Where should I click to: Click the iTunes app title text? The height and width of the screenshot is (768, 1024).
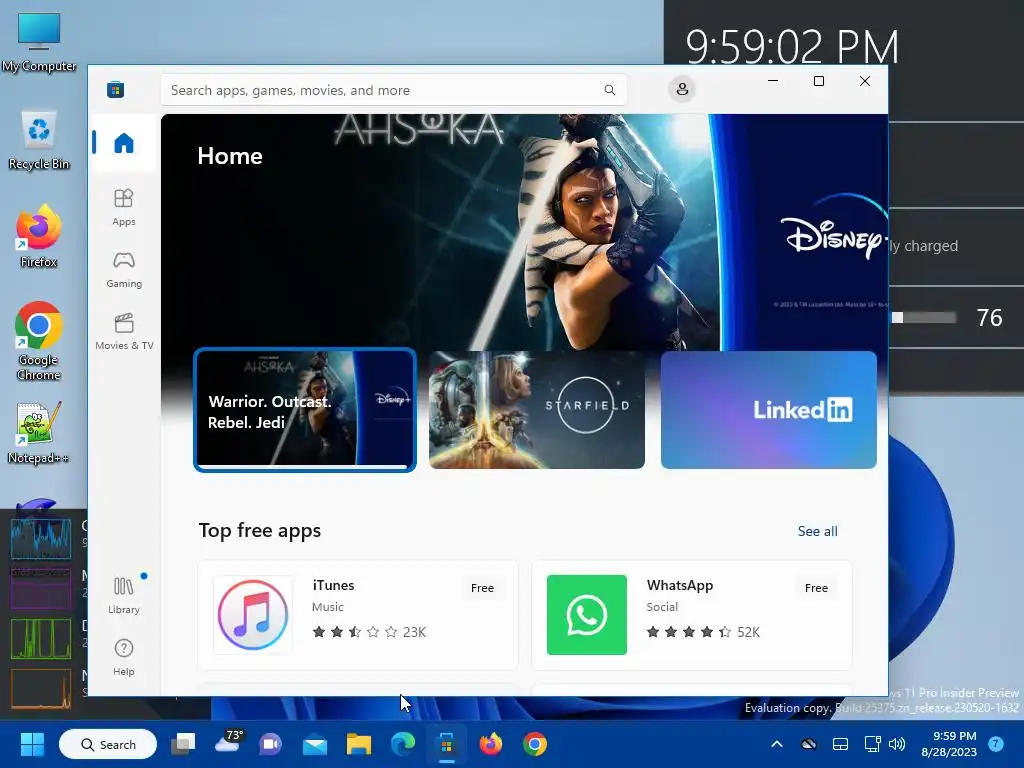click(x=333, y=585)
